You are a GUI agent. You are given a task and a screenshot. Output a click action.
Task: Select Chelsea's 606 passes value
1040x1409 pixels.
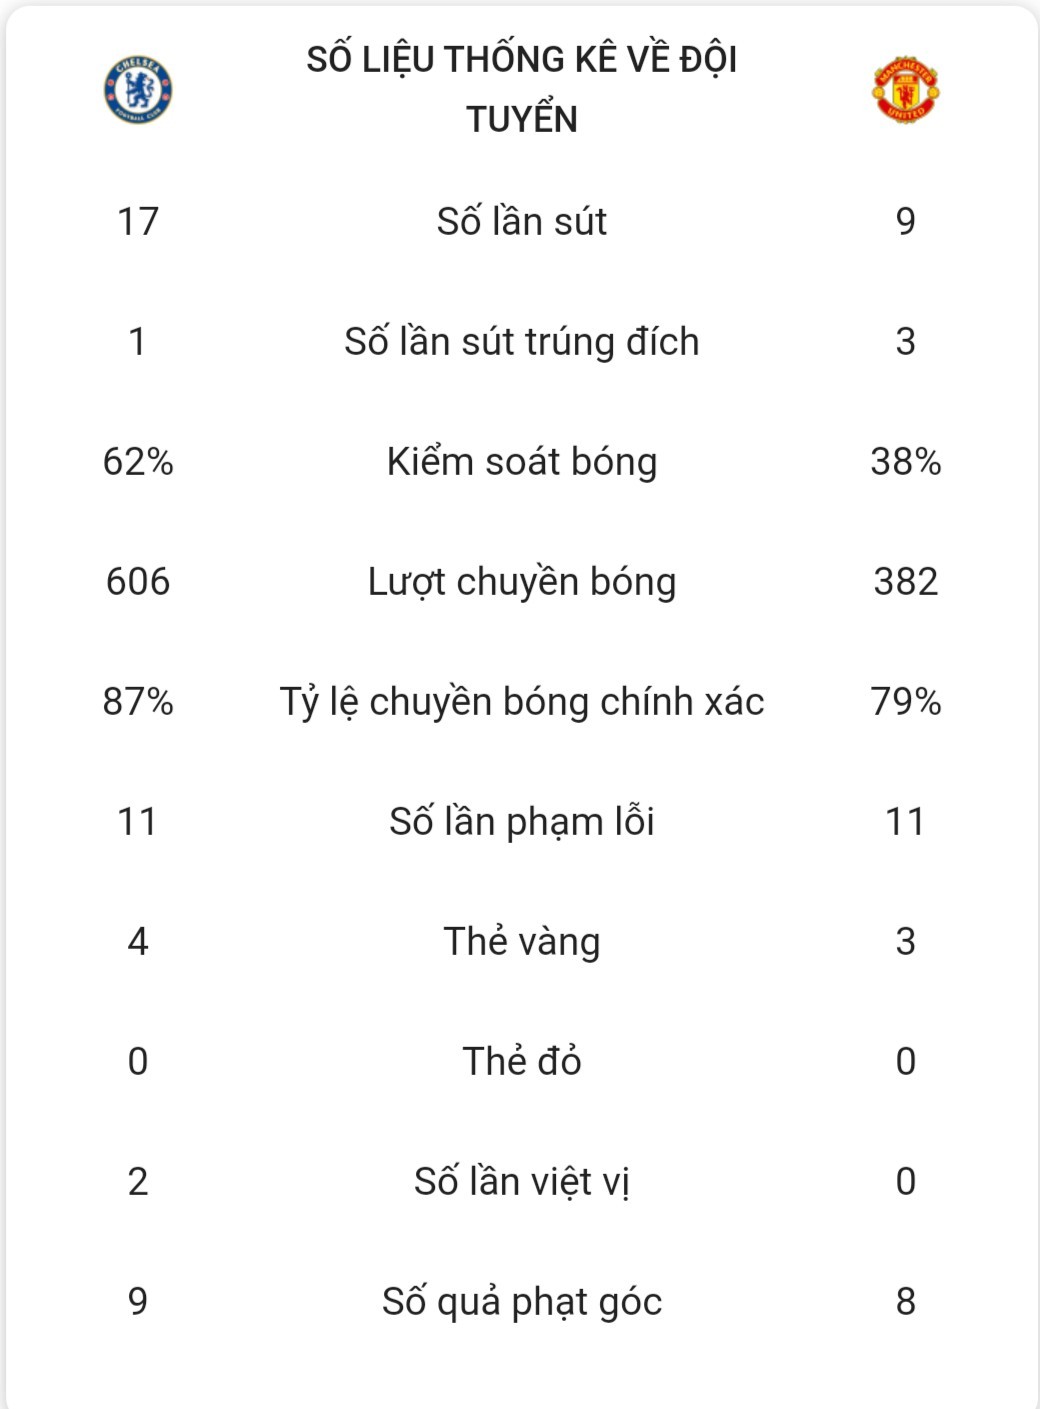pos(138,581)
